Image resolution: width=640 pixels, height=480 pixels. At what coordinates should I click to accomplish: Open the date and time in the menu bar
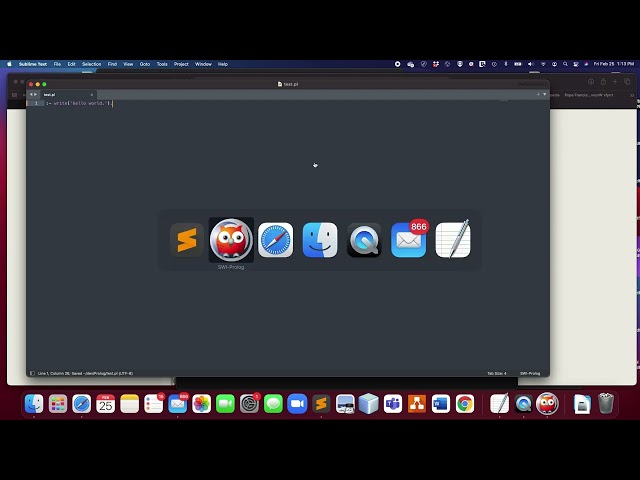(x=613, y=64)
